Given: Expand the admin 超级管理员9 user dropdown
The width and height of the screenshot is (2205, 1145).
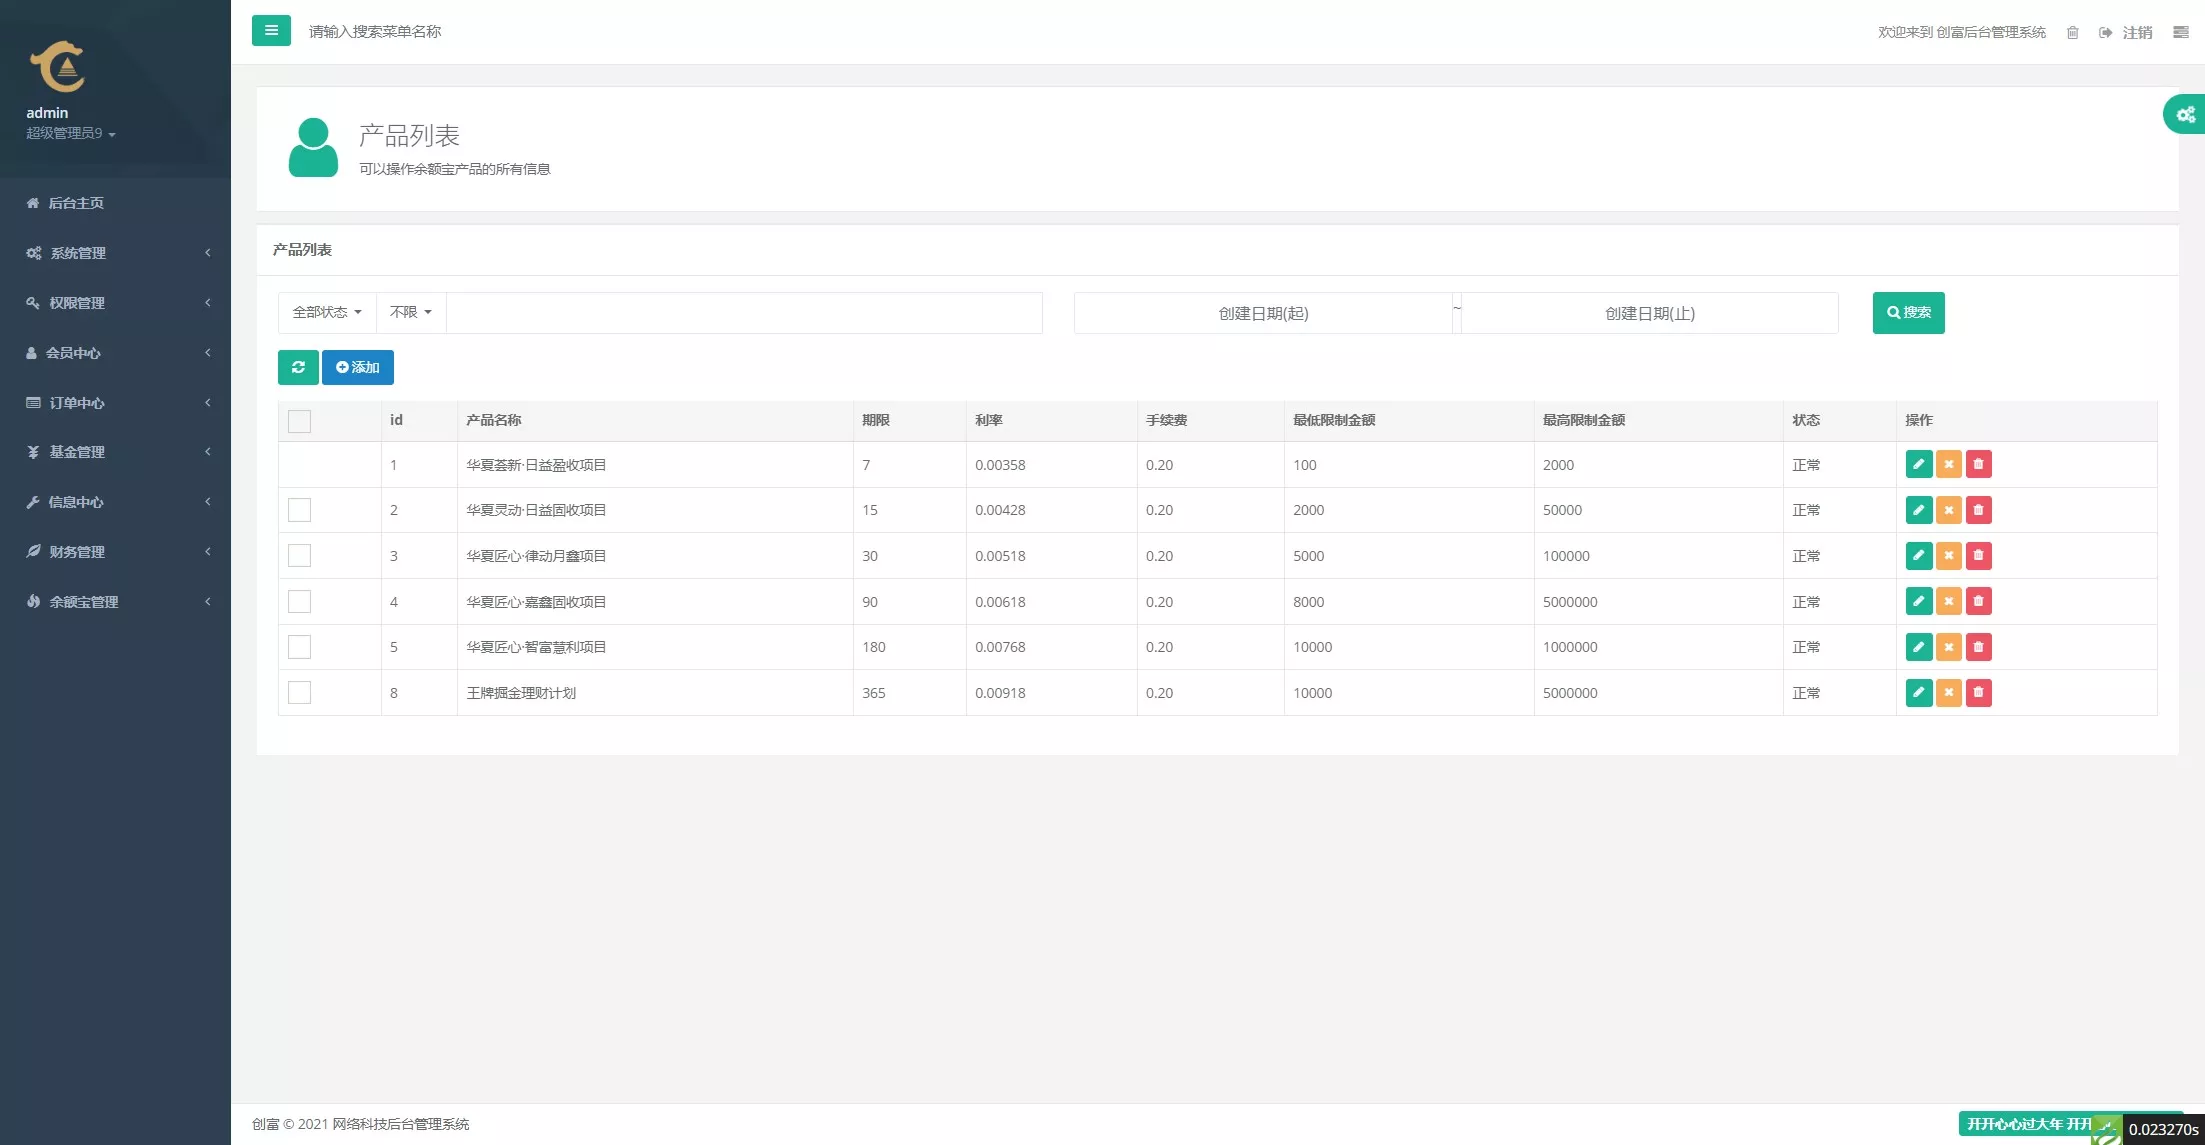Looking at the screenshot, I should 71,134.
